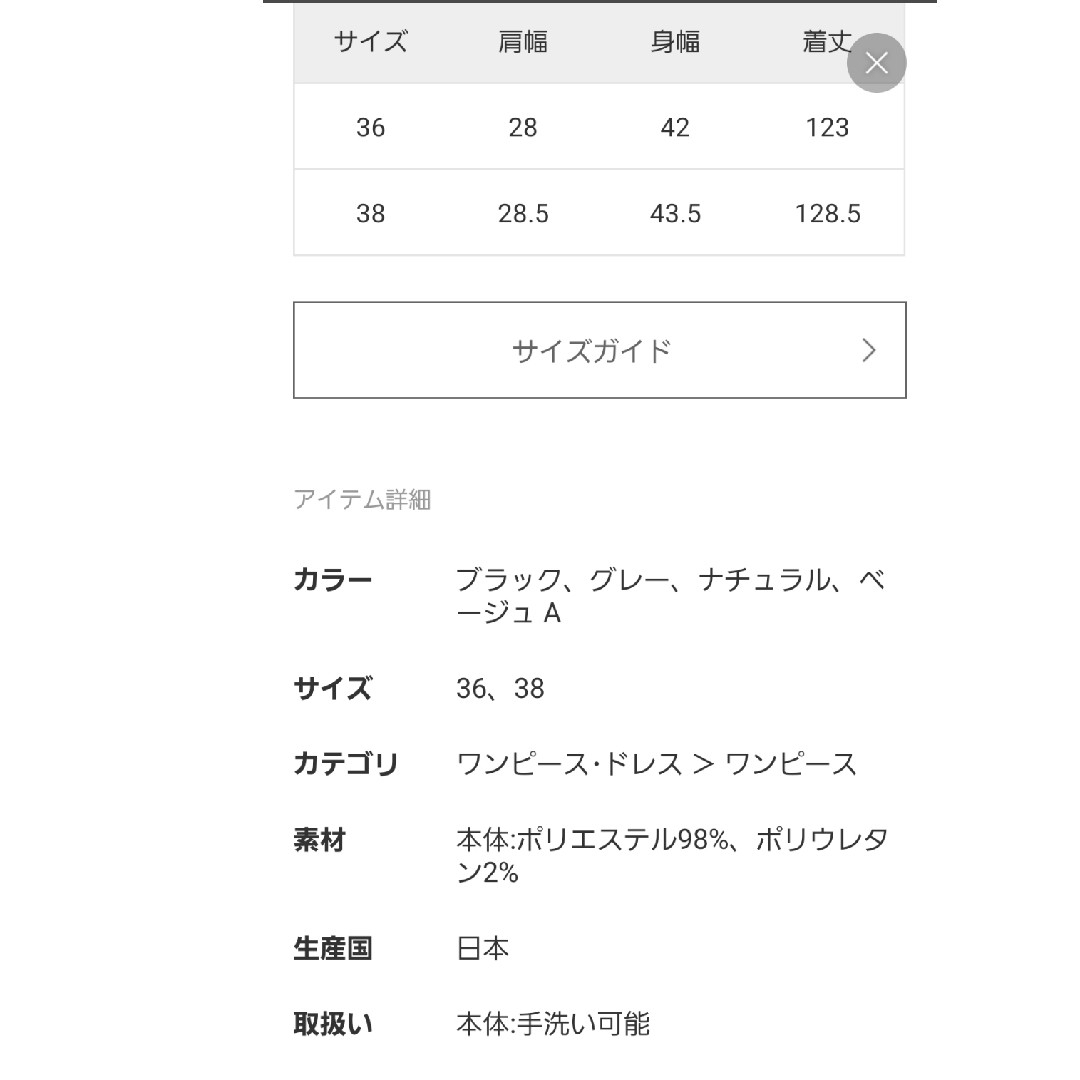Close the size details overlay with X

click(x=876, y=63)
